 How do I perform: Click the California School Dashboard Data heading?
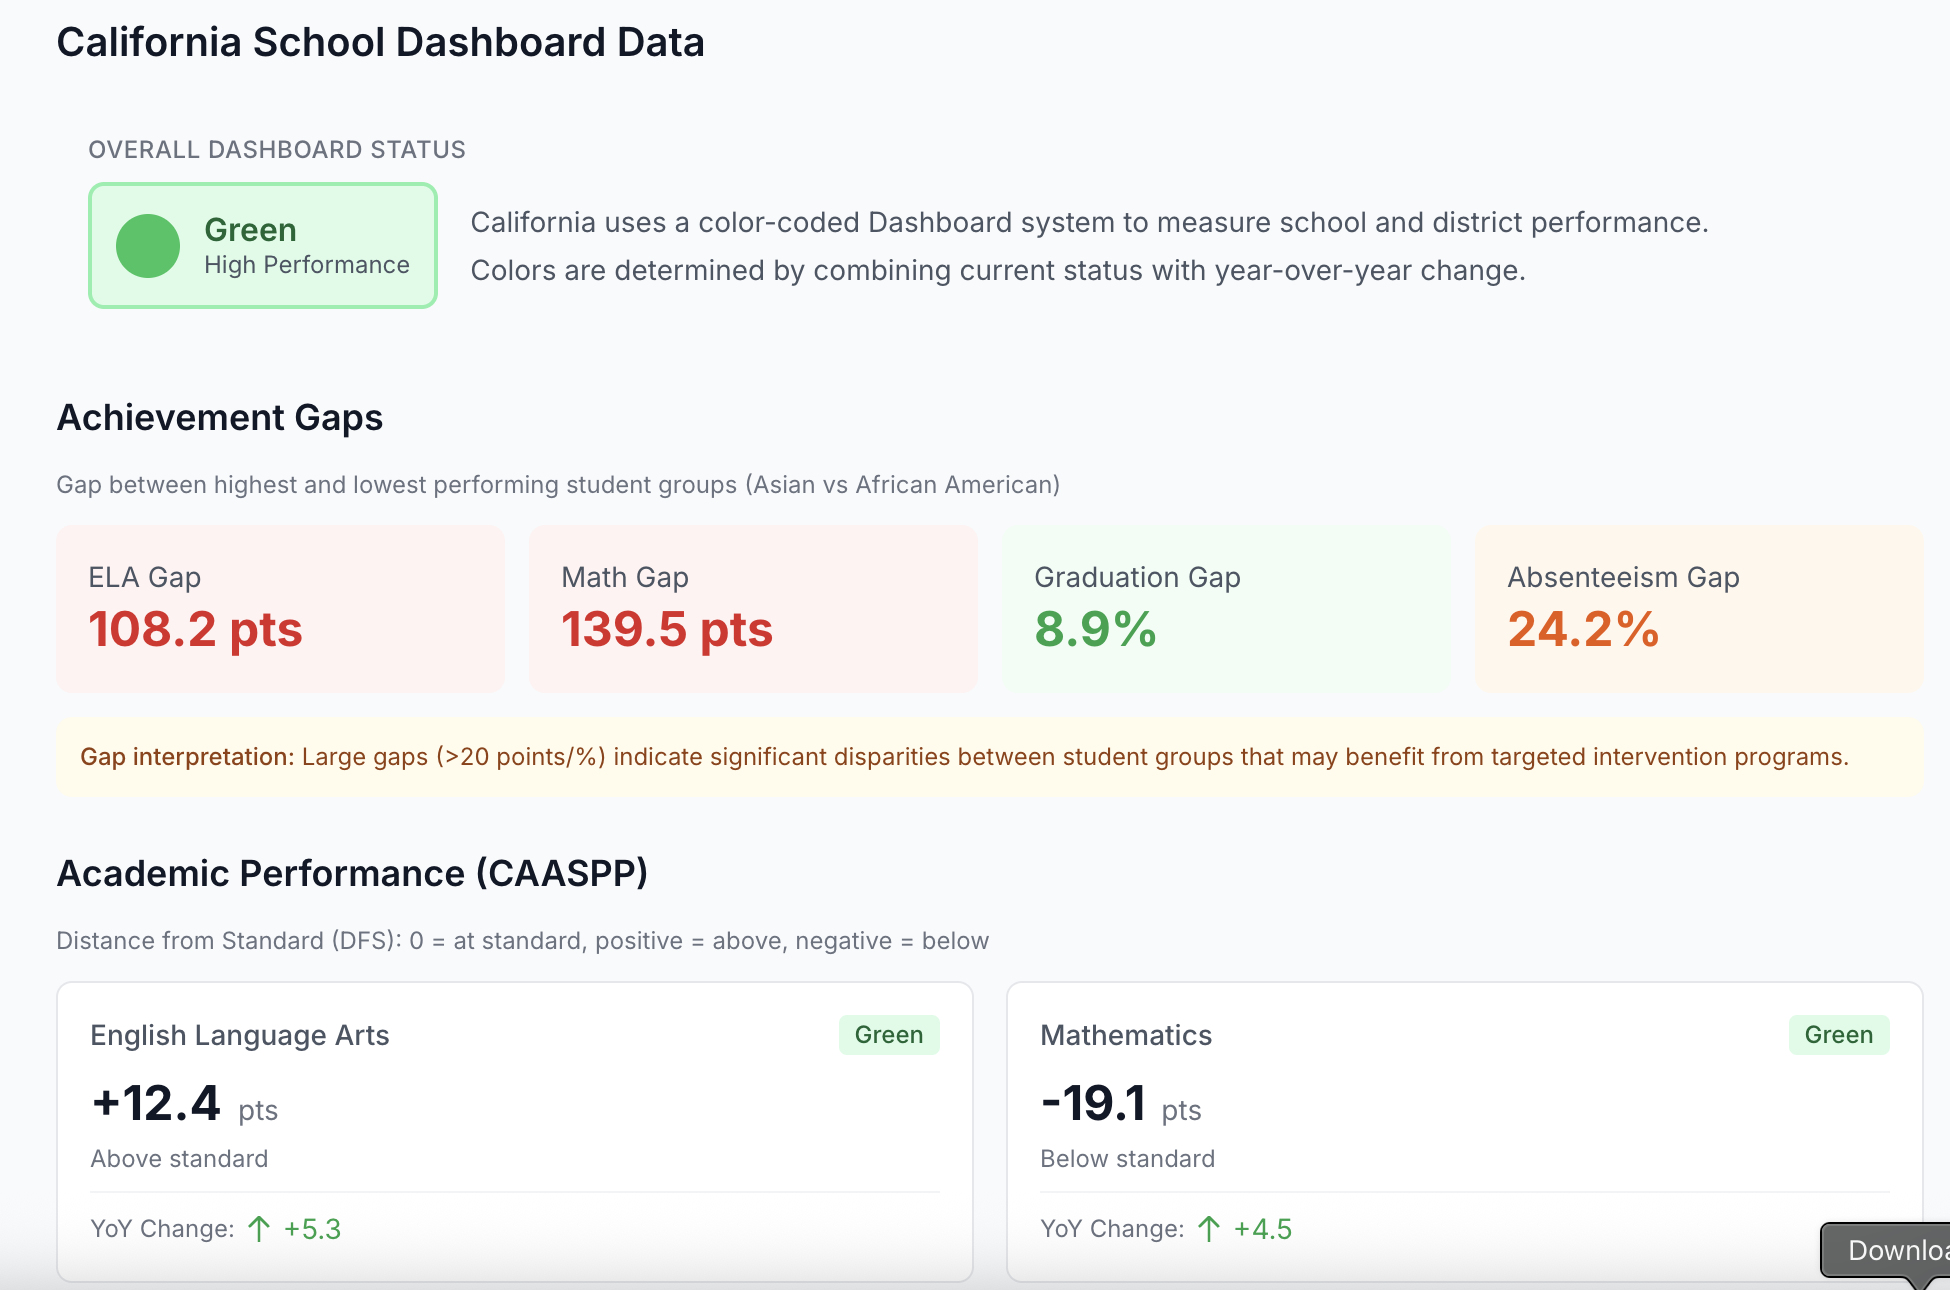pos(380,43)
